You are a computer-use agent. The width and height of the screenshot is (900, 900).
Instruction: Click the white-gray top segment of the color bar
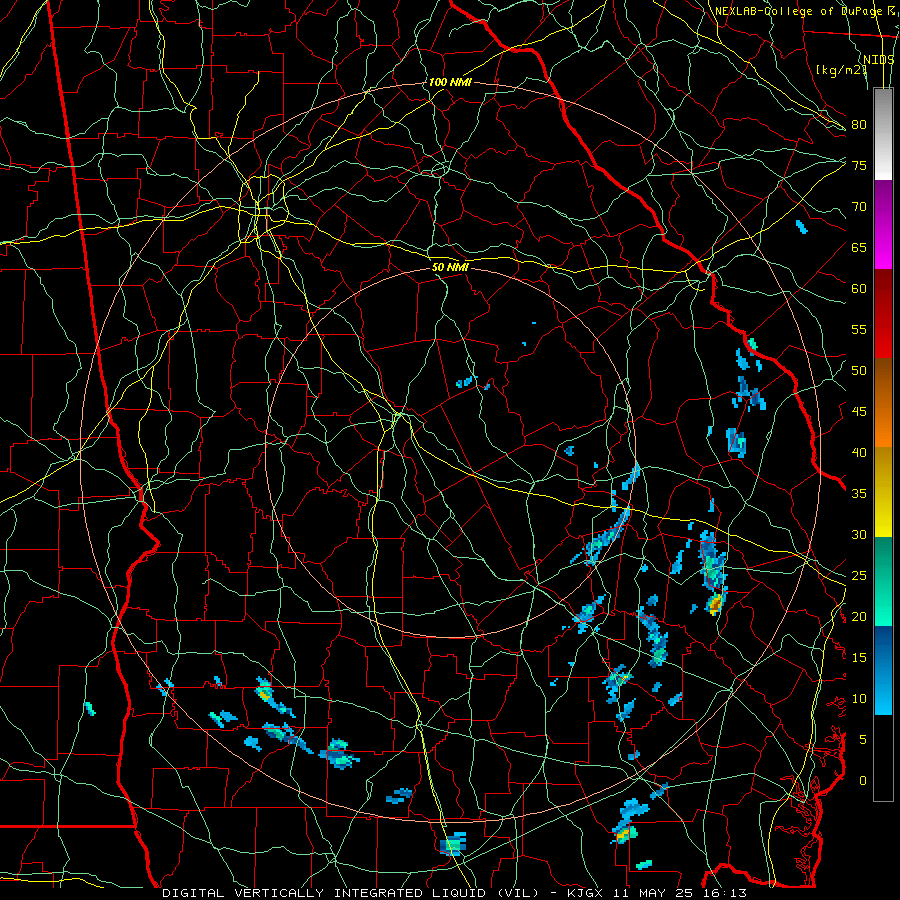pyautogui.click(x=883, y=134)
